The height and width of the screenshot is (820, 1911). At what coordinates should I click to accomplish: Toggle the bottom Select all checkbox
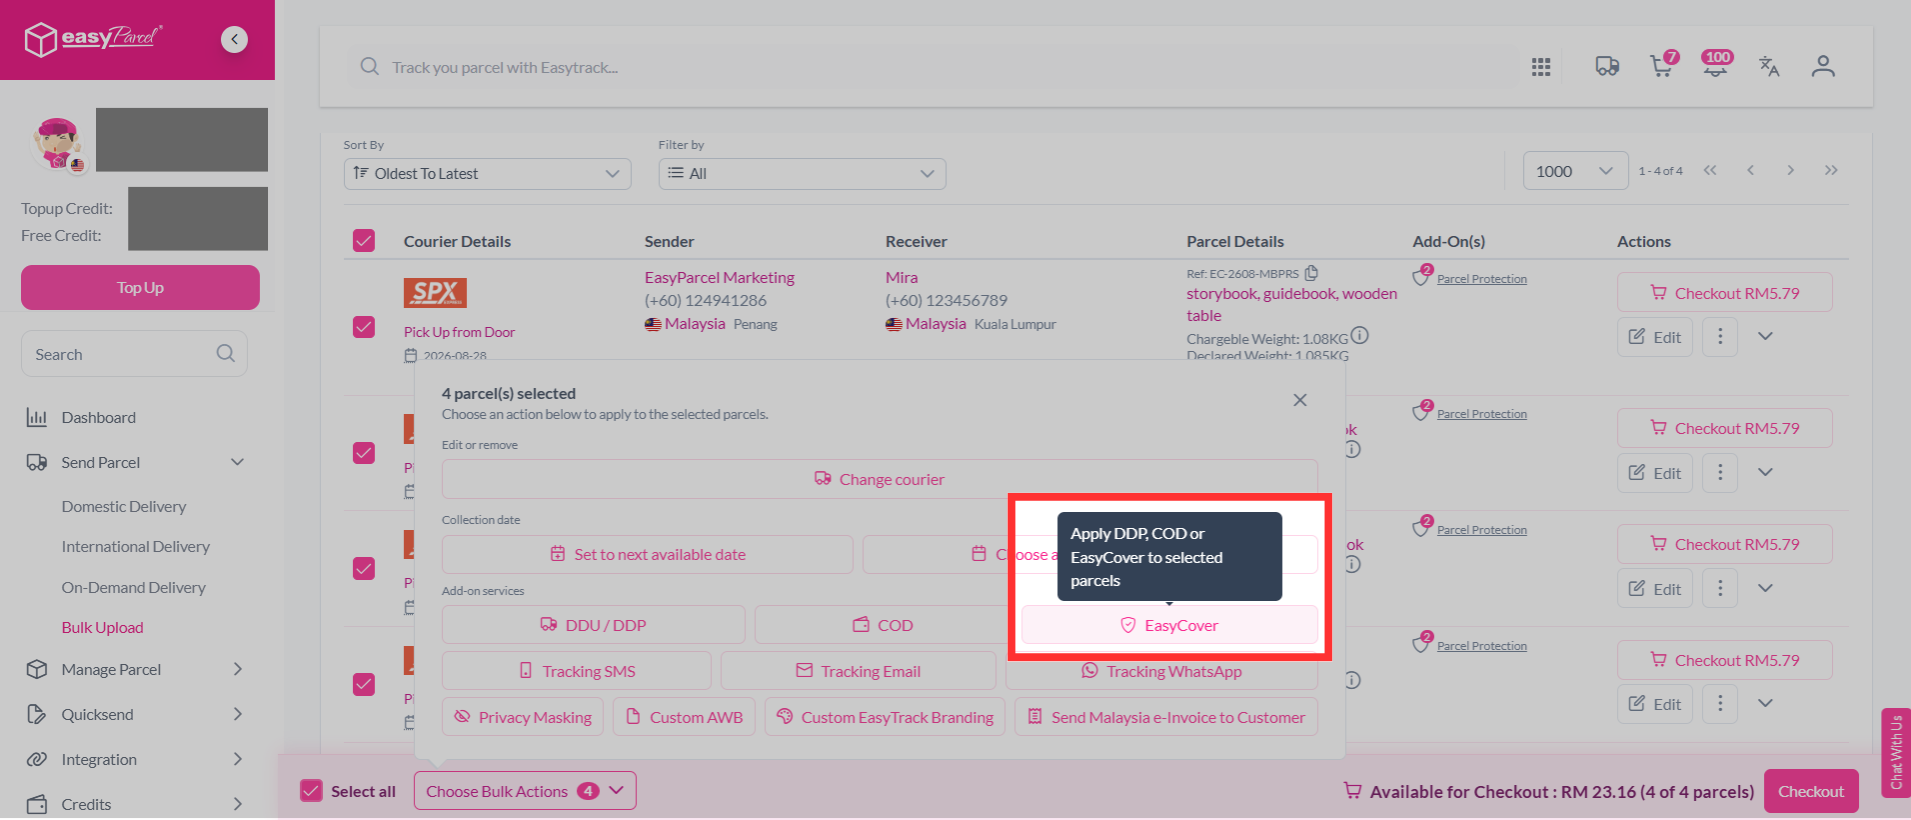(x=312, y=791)
